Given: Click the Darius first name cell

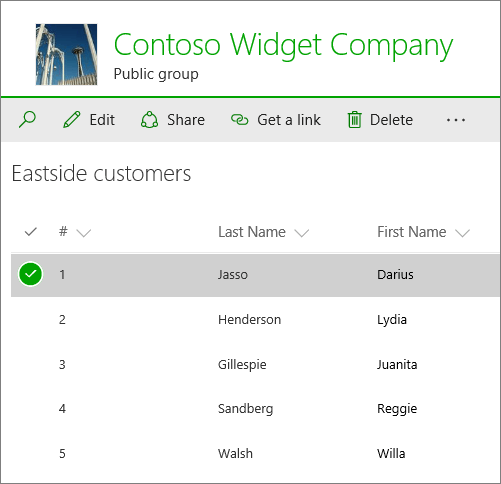Looking at the screenshot, I should point(395,275).
